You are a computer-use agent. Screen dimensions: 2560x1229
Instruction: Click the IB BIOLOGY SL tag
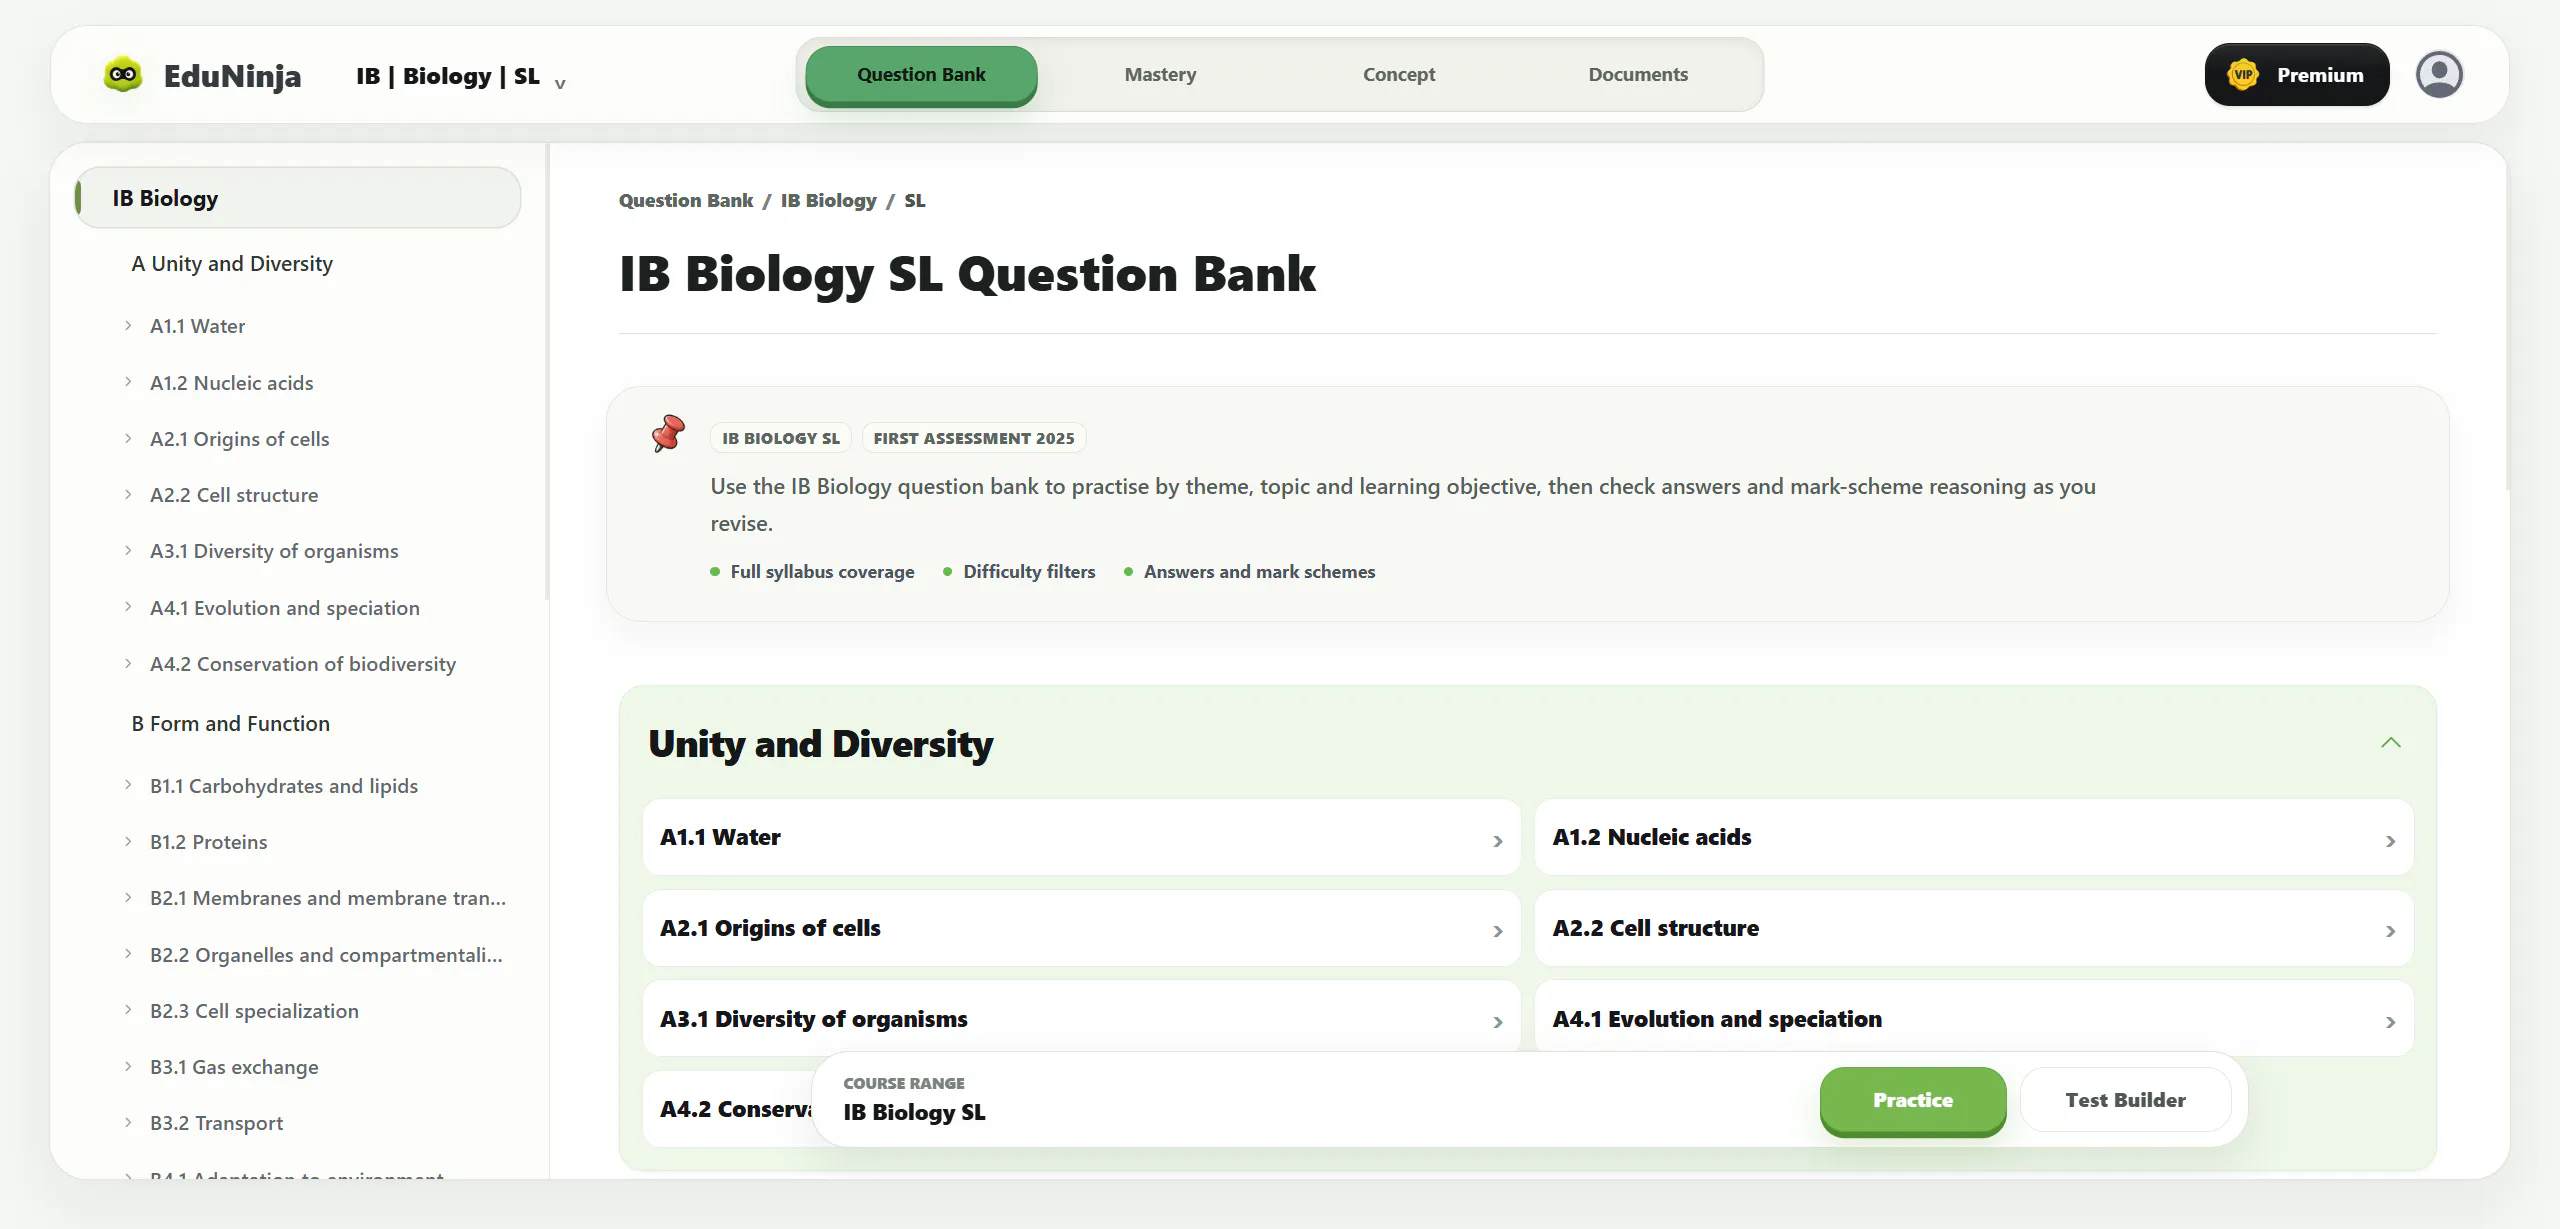click(781, 438)
